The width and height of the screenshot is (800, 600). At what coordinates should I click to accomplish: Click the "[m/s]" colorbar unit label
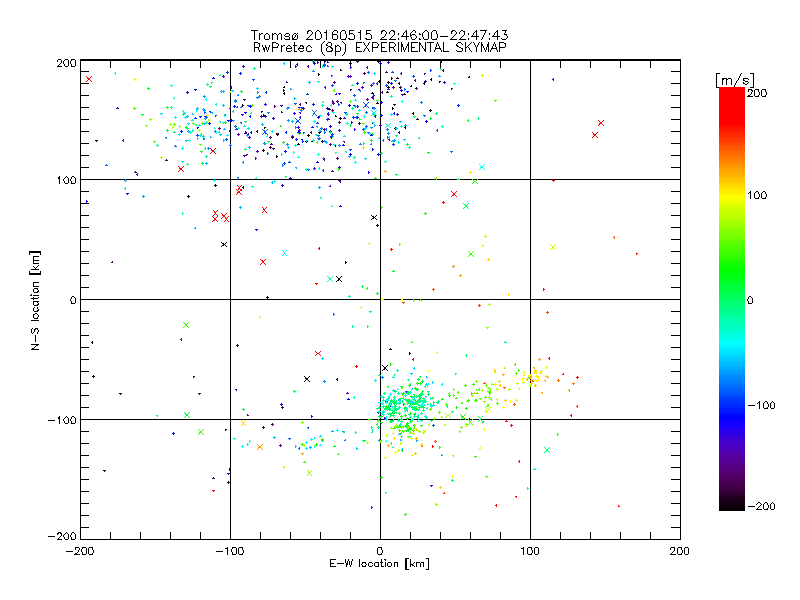(x=735, y=80)
